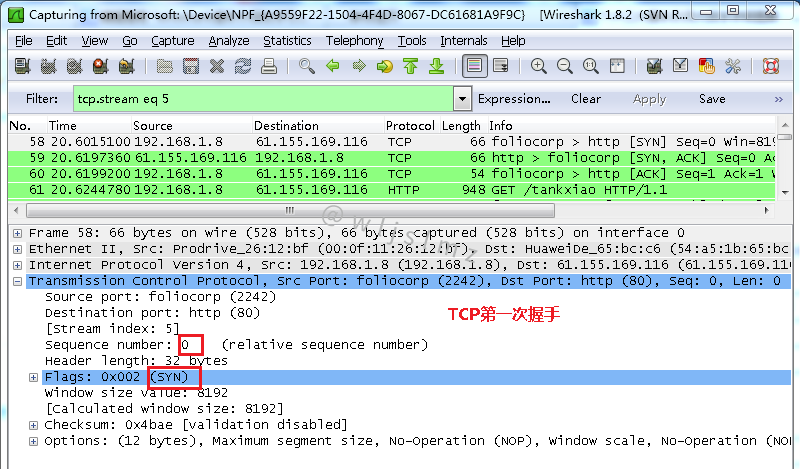Viewport: 800px width, 469px height.
Task: Click the tcp.stream eq 5 filter field
Action: coord(263,99)
